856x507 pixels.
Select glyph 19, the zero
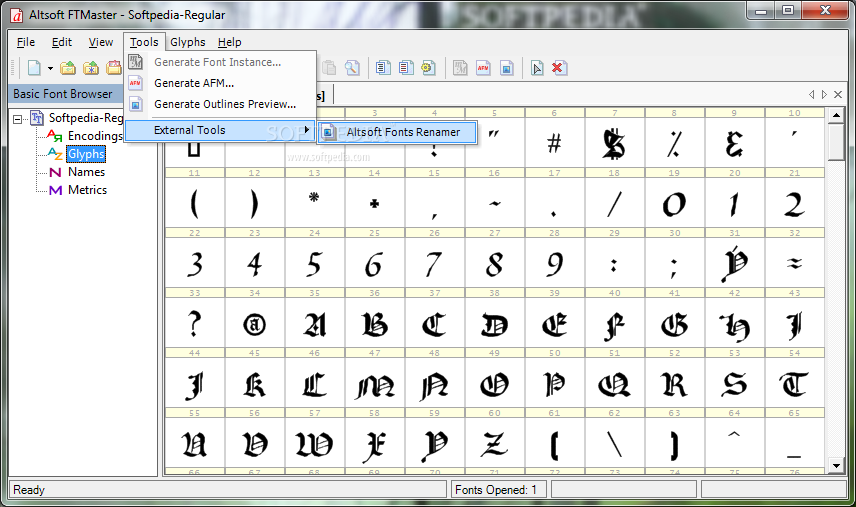coord(674,203)
